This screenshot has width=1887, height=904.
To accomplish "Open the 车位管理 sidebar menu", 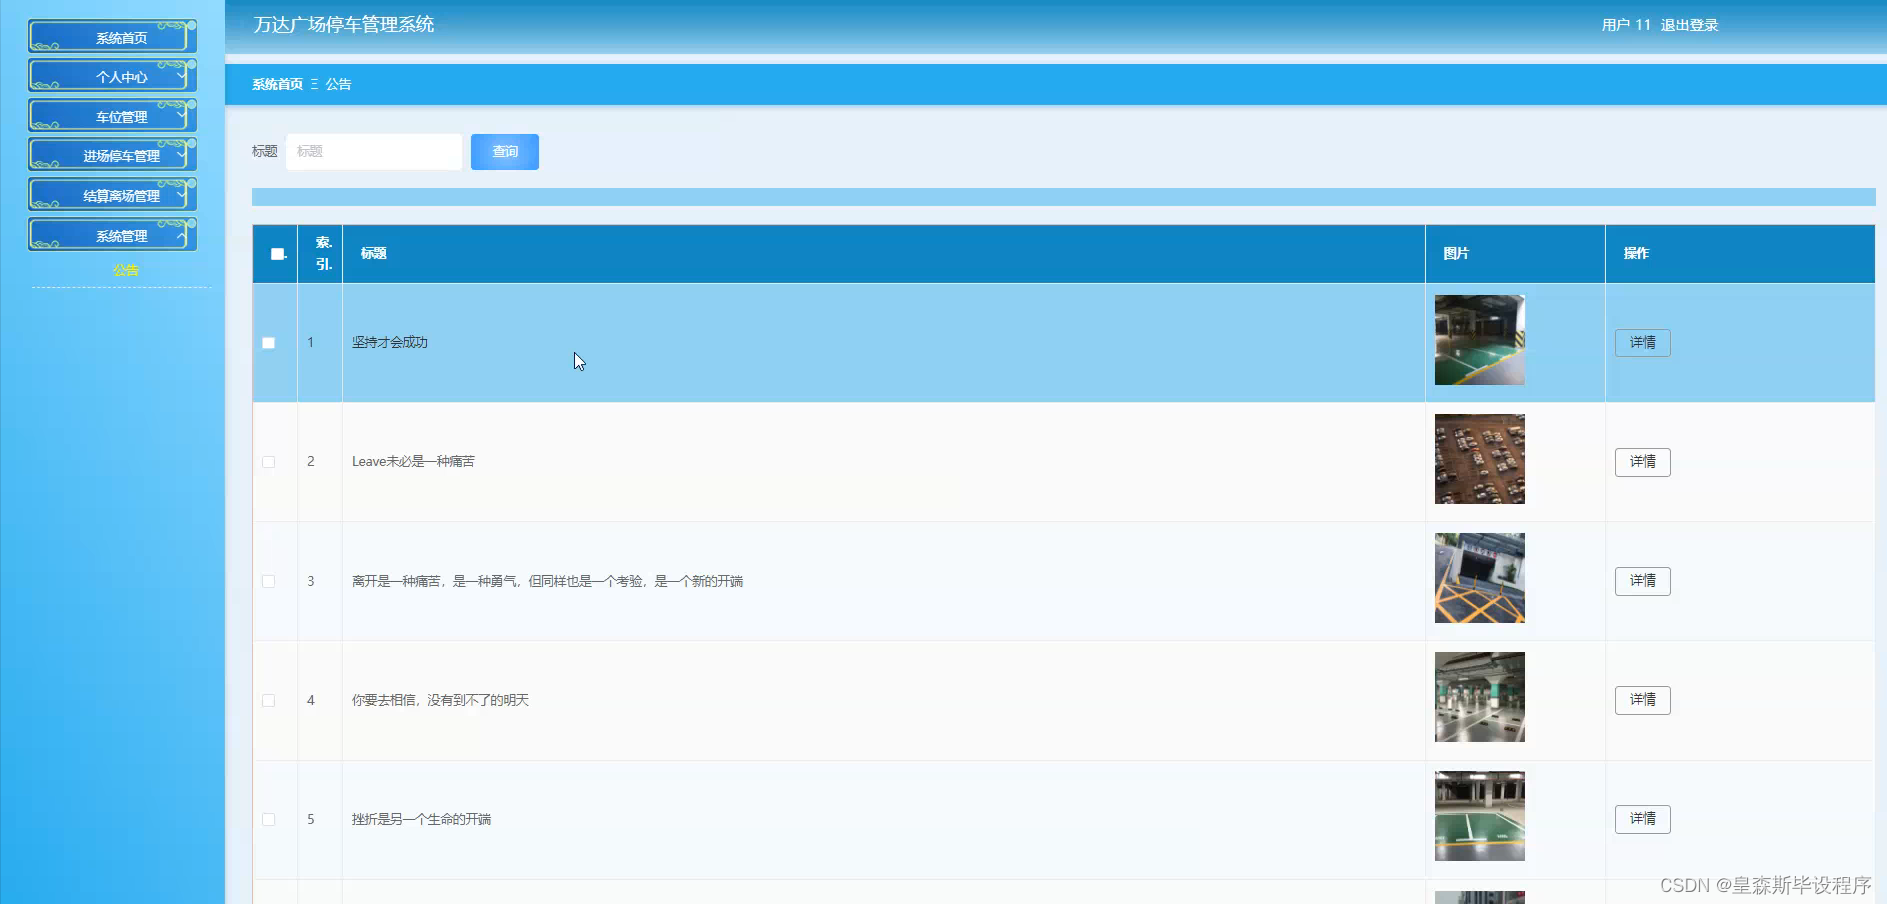I will 112,116.
